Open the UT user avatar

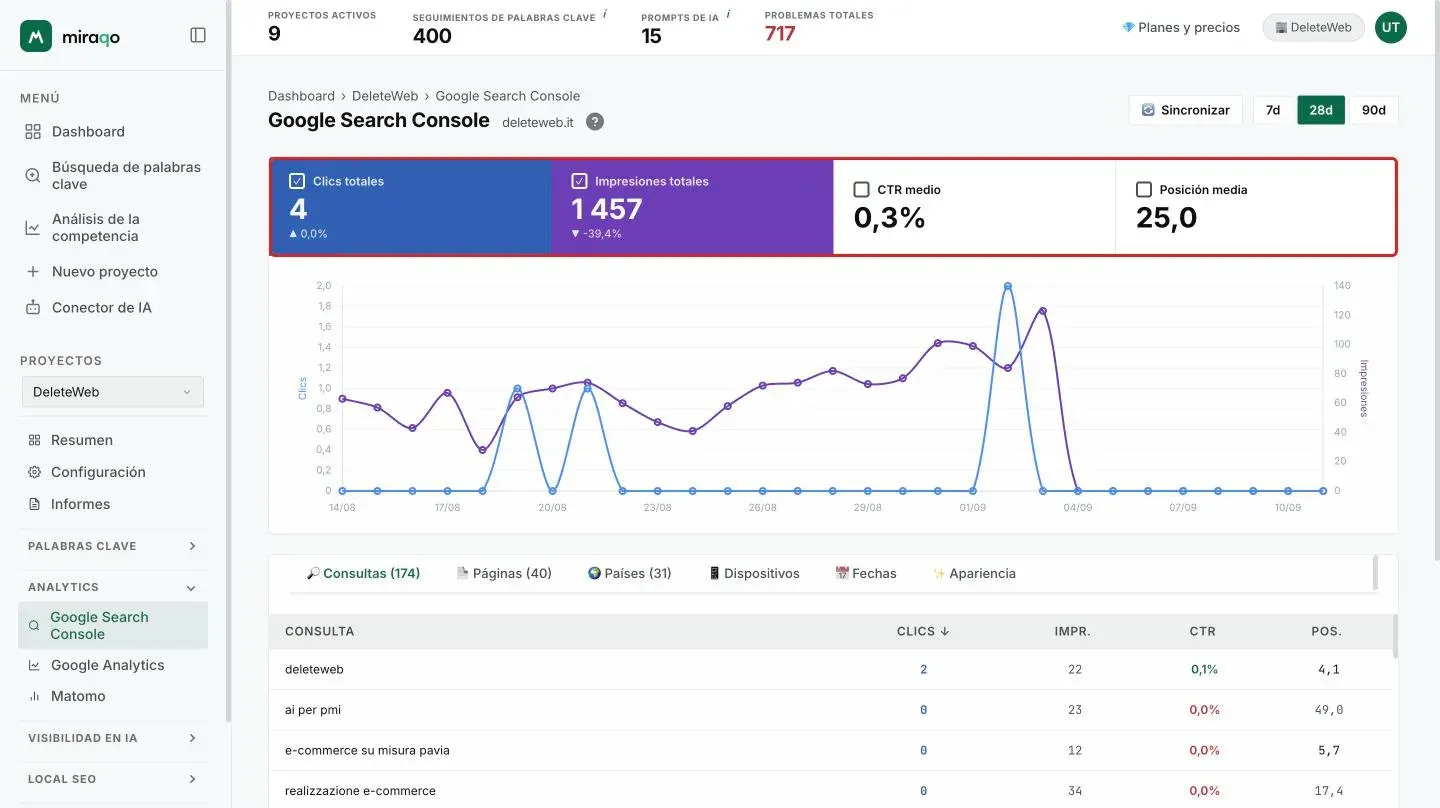[1390, 28]
